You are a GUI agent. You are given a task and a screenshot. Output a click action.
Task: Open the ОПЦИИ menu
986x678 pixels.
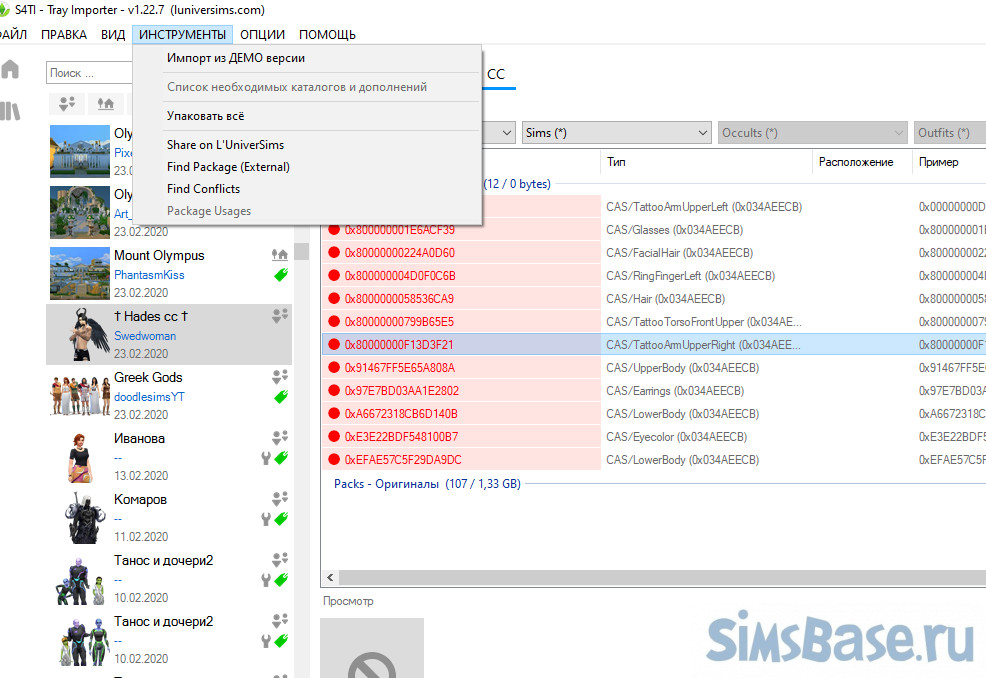[x=262, y=35]
